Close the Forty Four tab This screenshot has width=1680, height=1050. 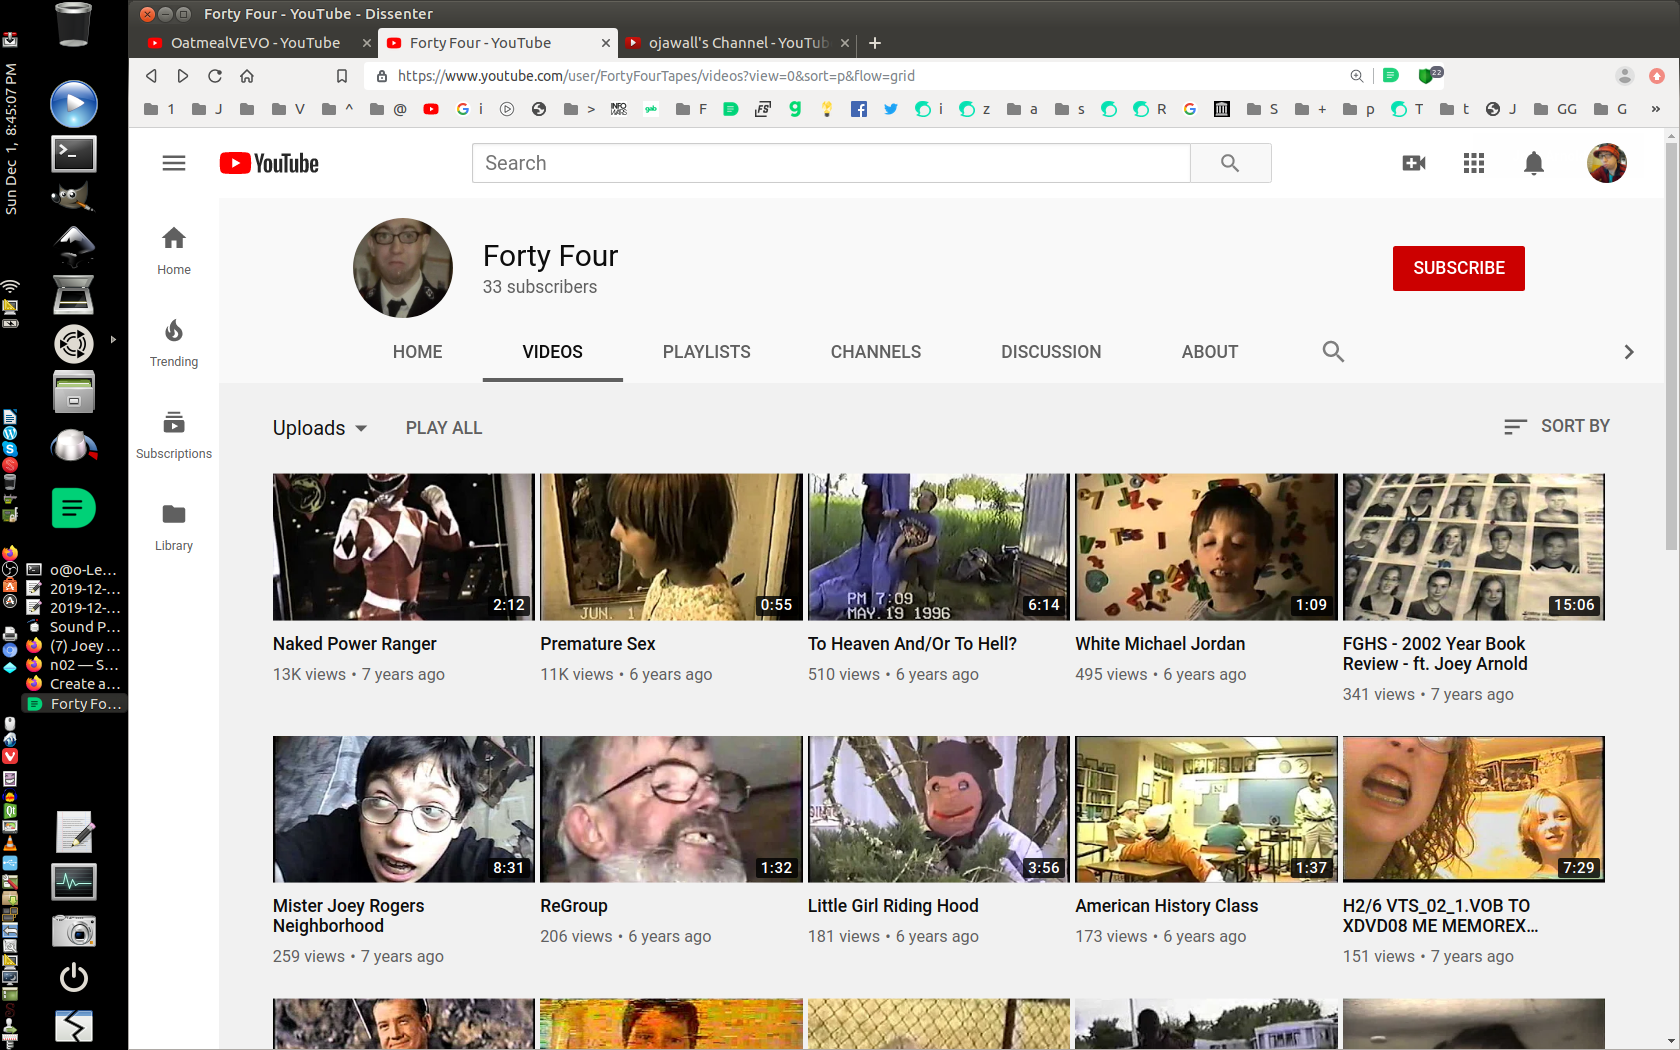(606, 43)
